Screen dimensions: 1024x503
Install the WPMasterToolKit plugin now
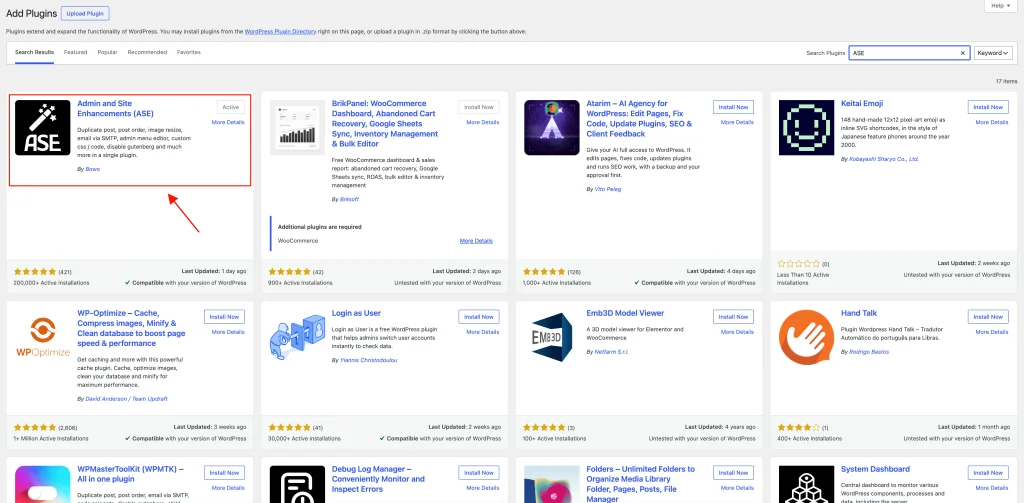click(224, 472)
